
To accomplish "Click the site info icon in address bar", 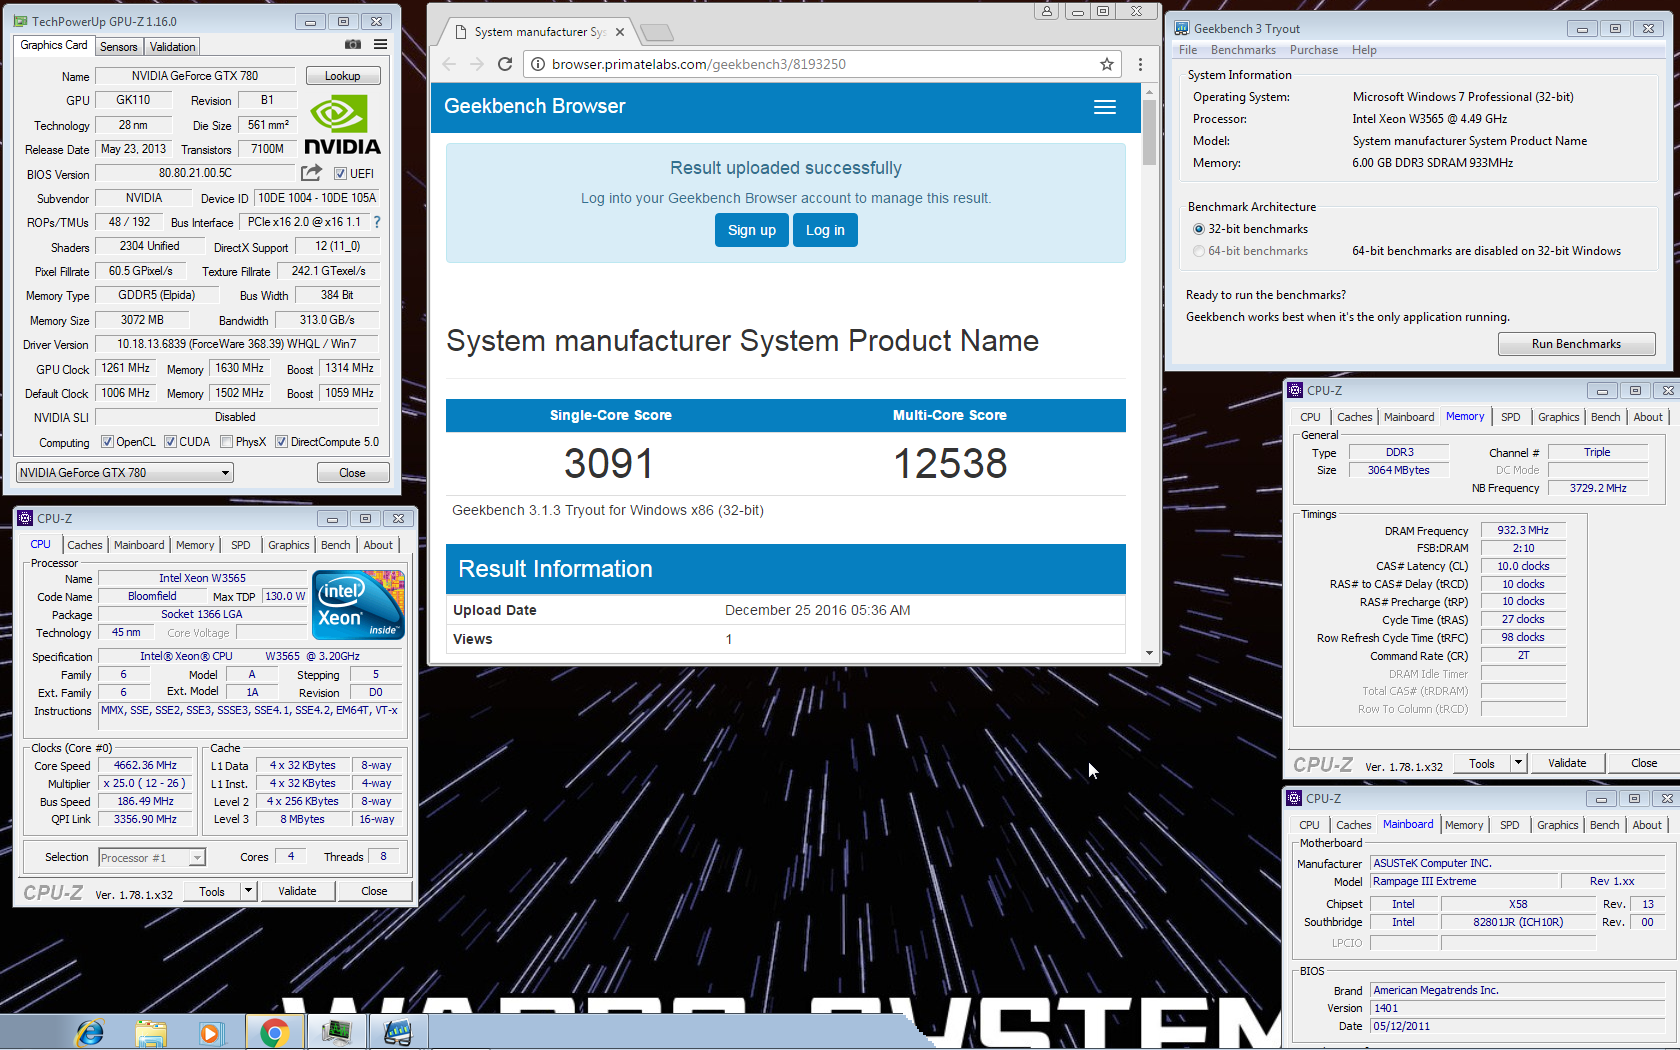I will (538, 64).
